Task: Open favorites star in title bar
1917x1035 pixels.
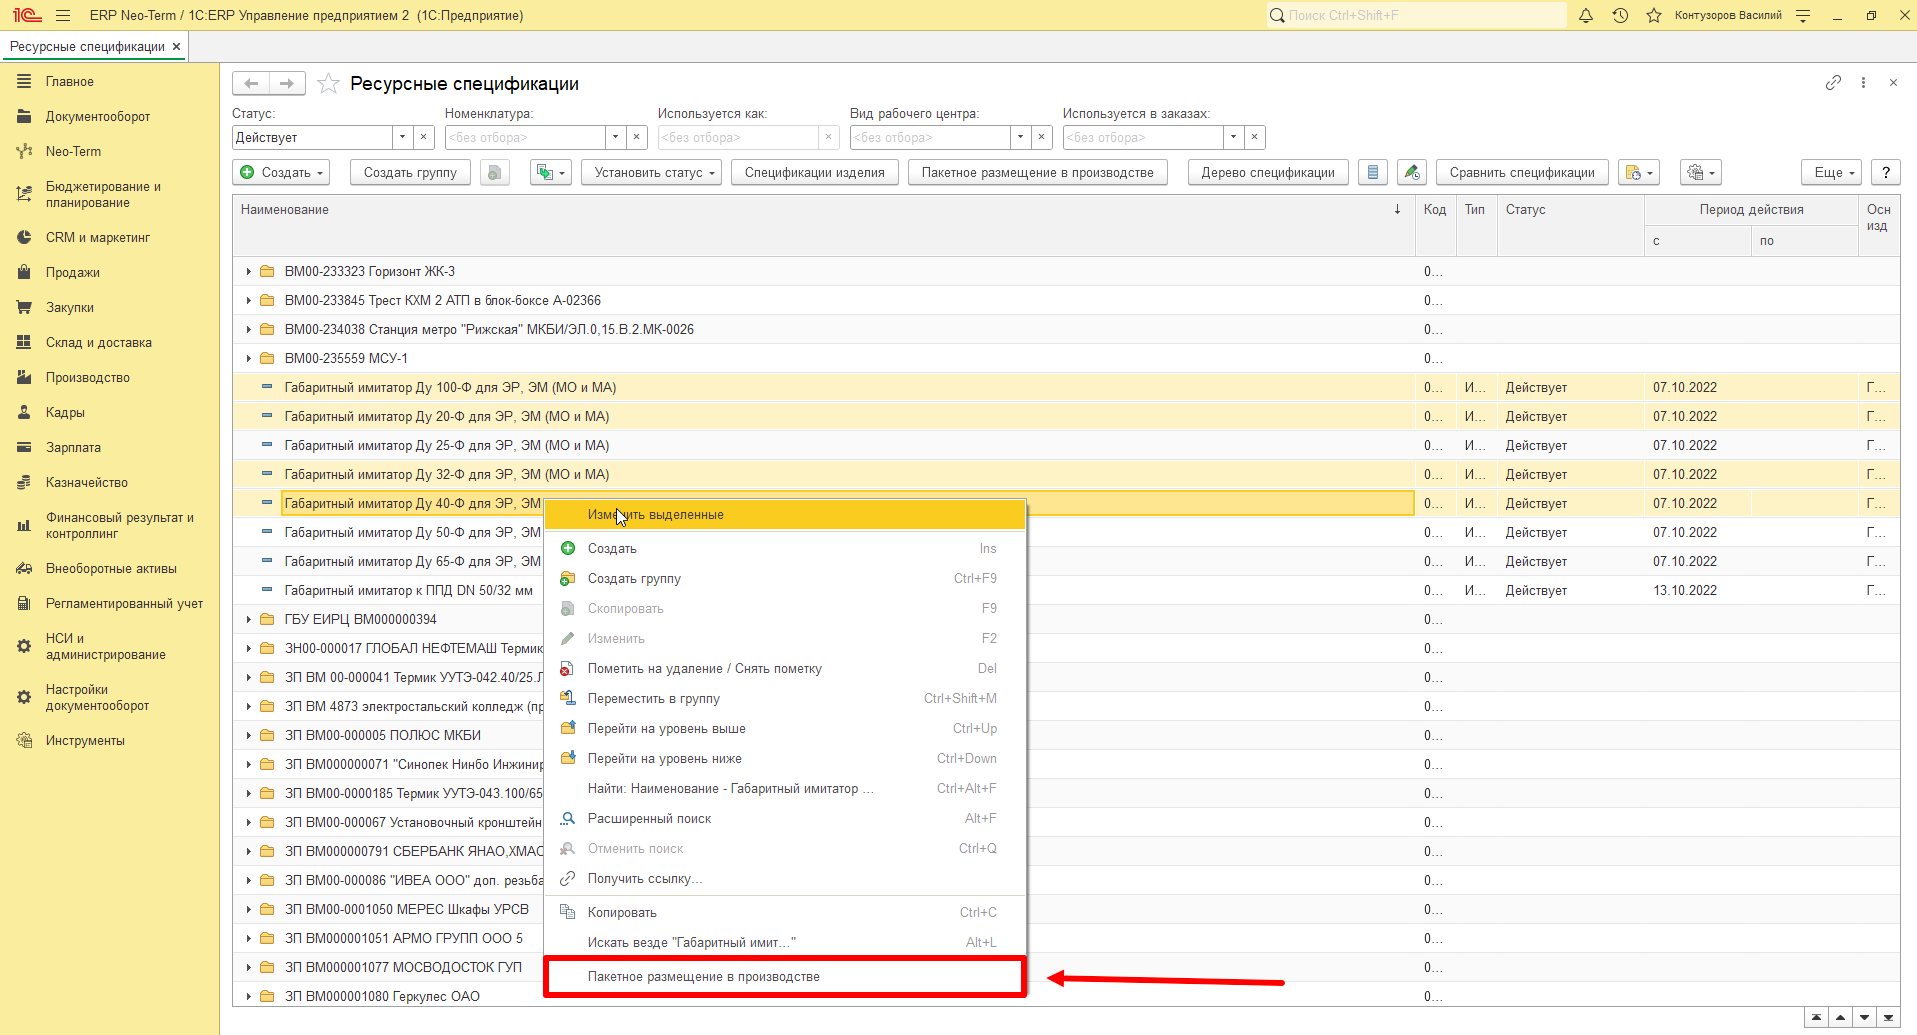Action: pos(1654,15)
